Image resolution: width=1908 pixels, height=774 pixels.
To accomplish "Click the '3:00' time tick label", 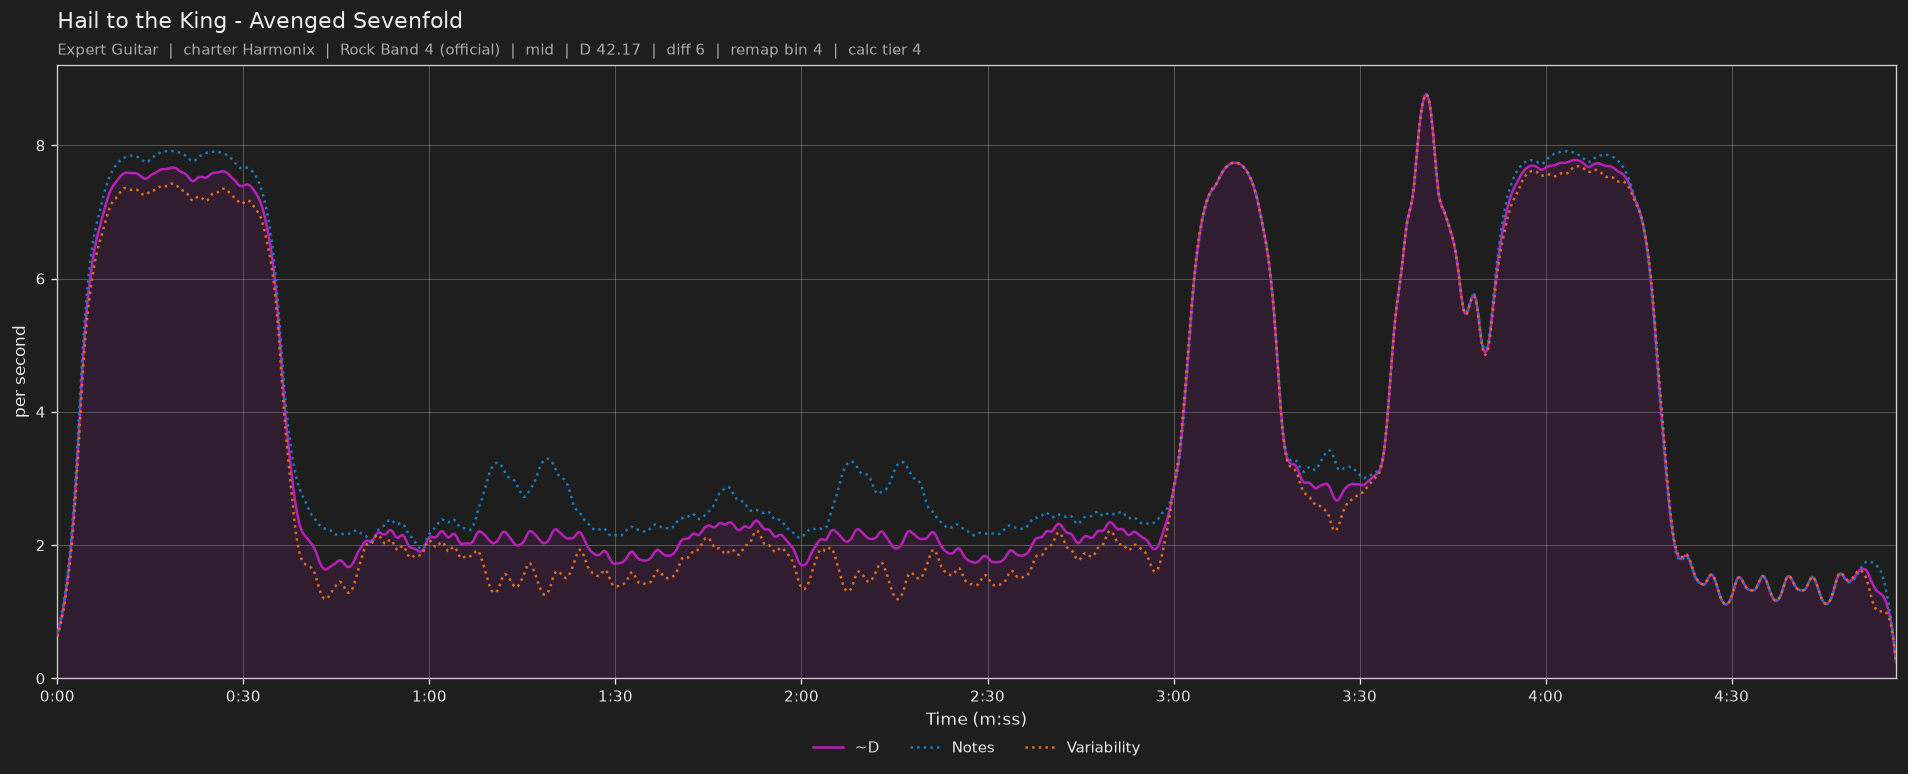I will [1173, 696].
